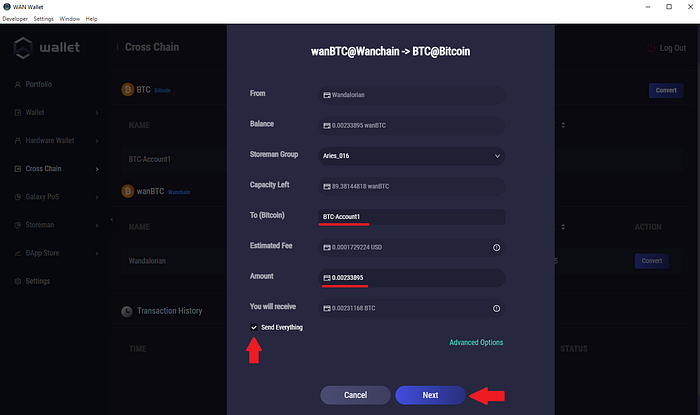Open the Window menu
Image resolution: width=700 pixels, height=415 pixels.
pos(70,19)
